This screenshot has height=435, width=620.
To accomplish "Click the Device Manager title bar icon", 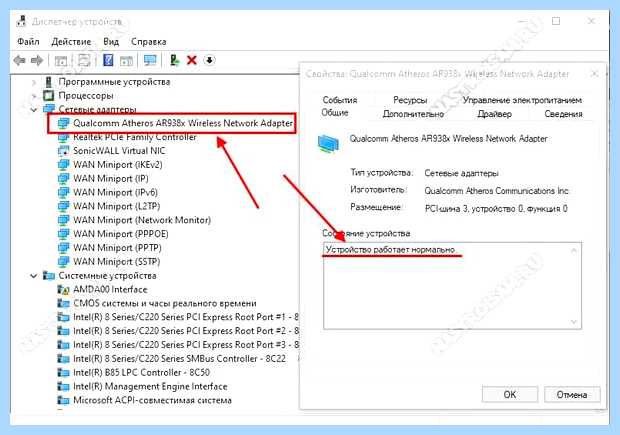I will click(21, 21).
